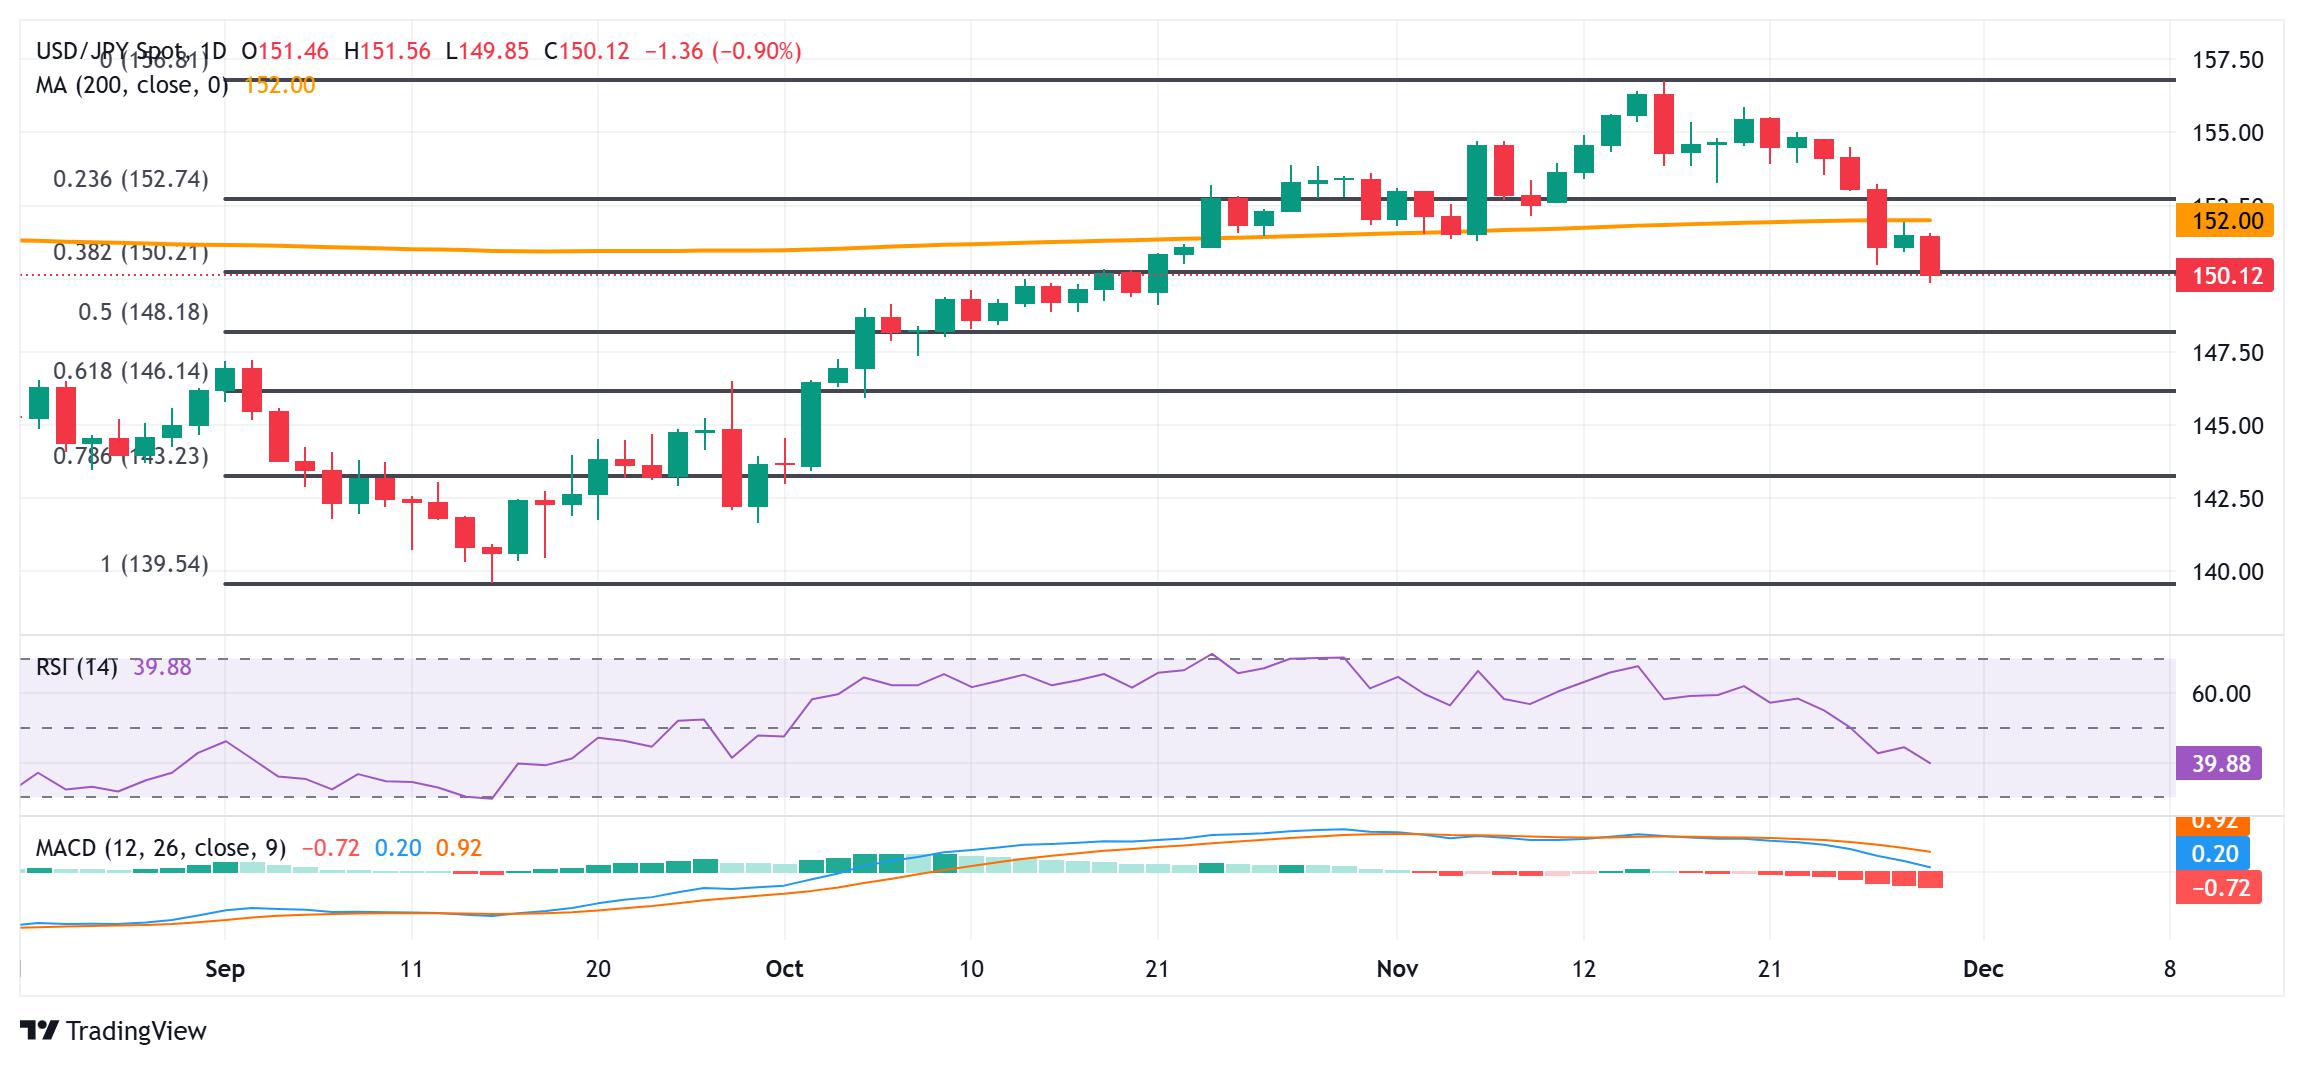Select the 0.618 (146.14) Fibonacci level label
Viewport: 2304px width, 1066px height.
tap(131, 371)
